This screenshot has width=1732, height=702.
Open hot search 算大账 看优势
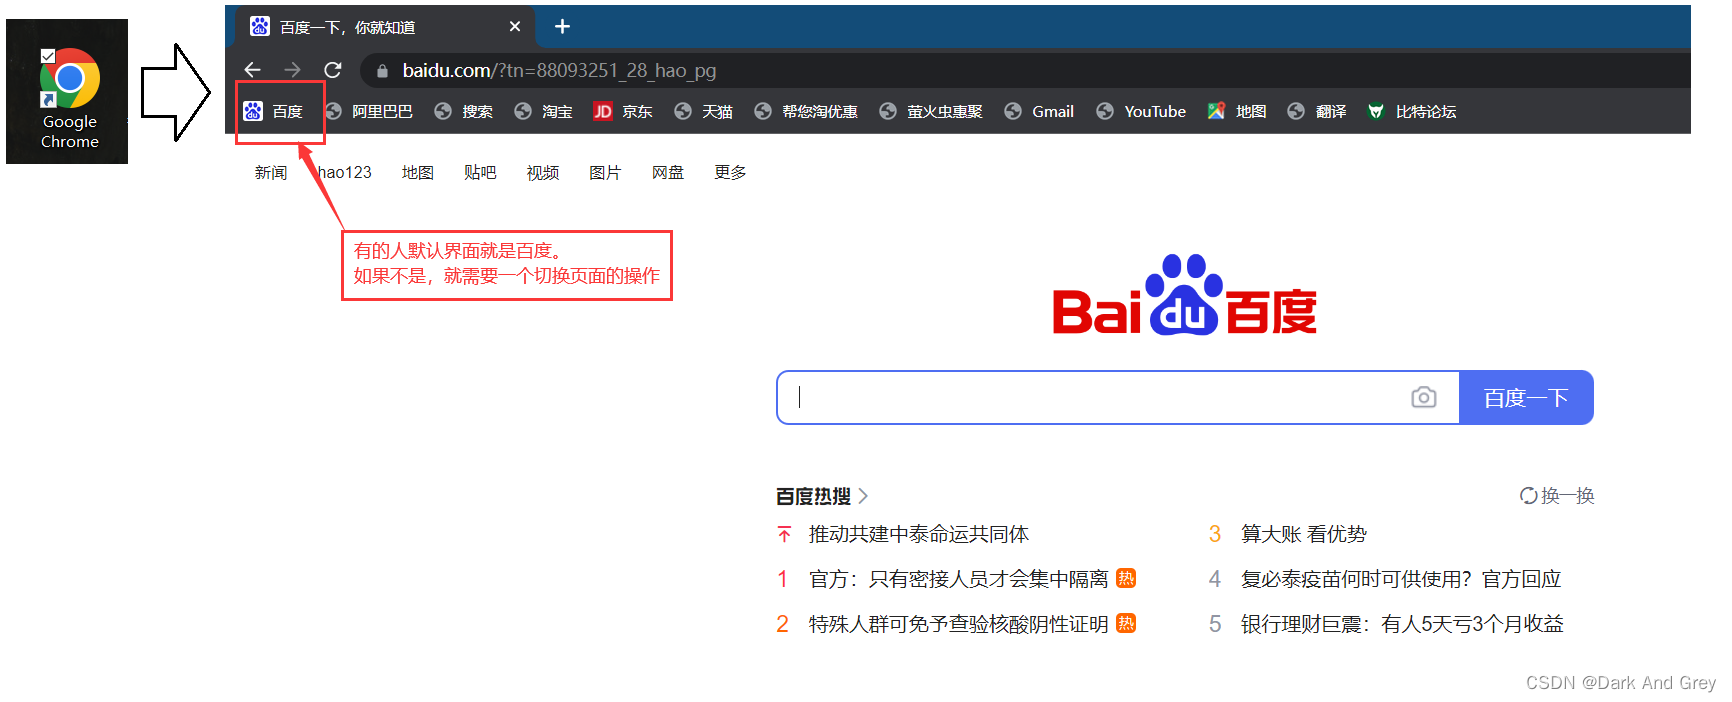click(x=1303, y=534)
